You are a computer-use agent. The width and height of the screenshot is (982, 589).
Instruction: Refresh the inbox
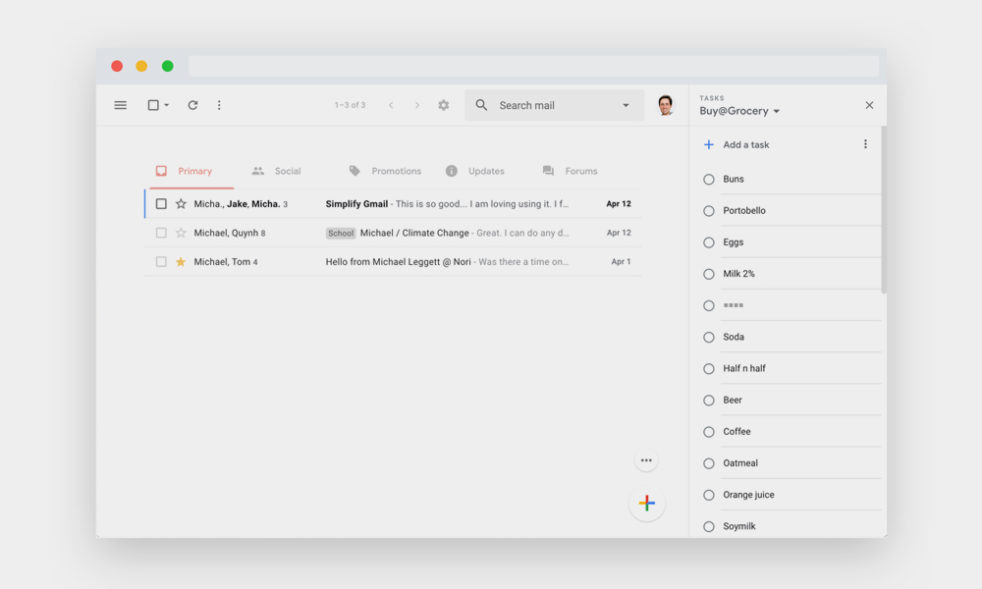(x=193, y=104)
